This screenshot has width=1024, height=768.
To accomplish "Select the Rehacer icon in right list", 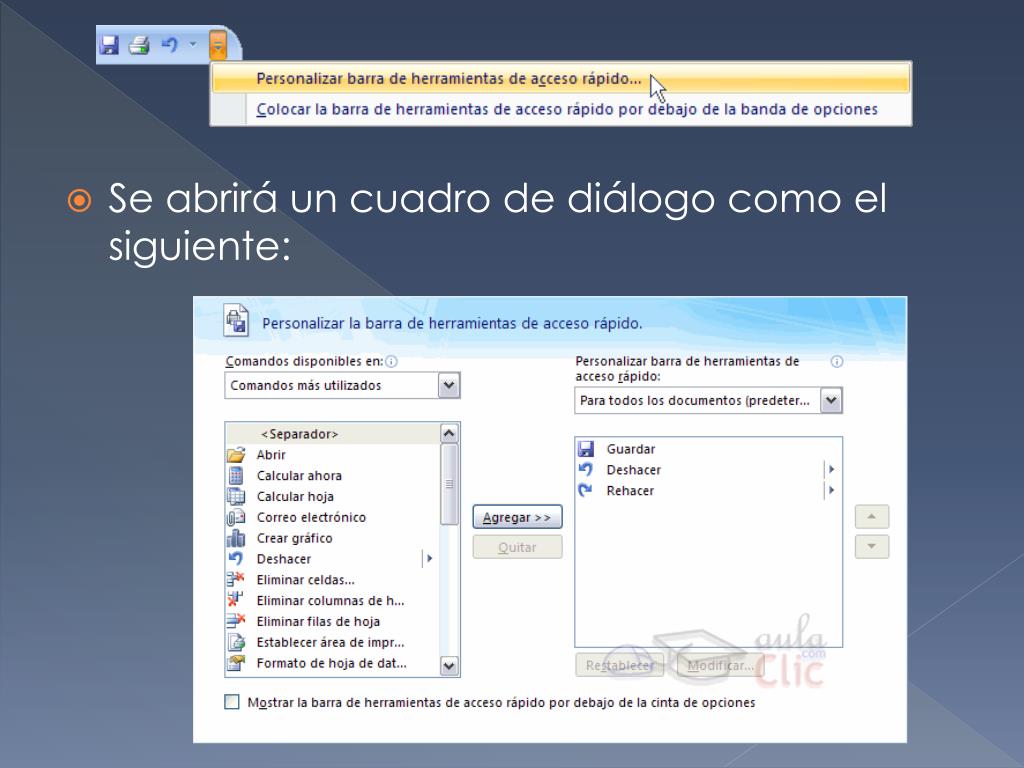I will (x=586, y=491).
